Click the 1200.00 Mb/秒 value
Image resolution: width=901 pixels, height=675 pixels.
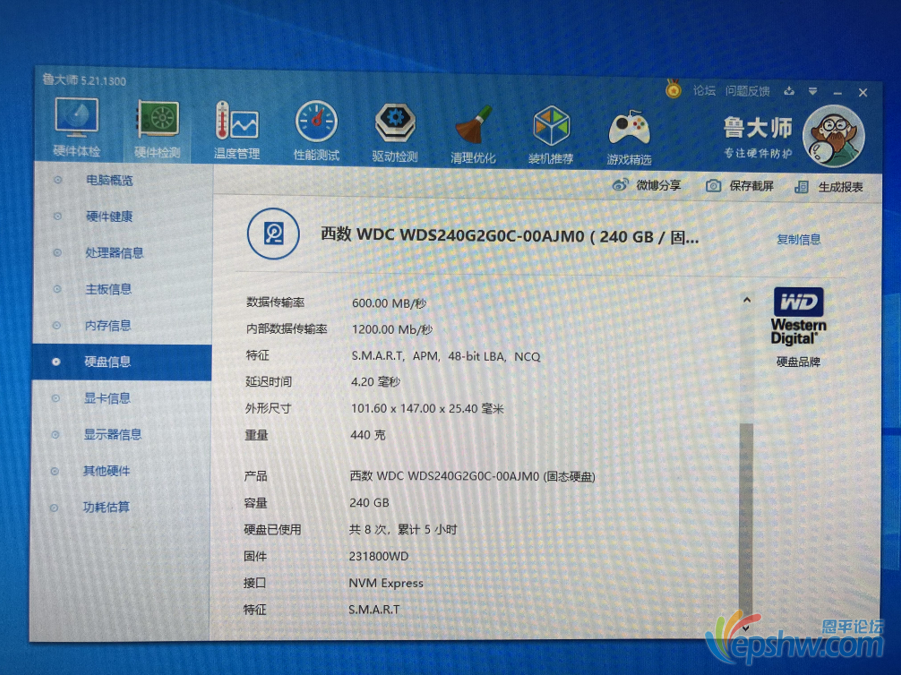(392, 330)
